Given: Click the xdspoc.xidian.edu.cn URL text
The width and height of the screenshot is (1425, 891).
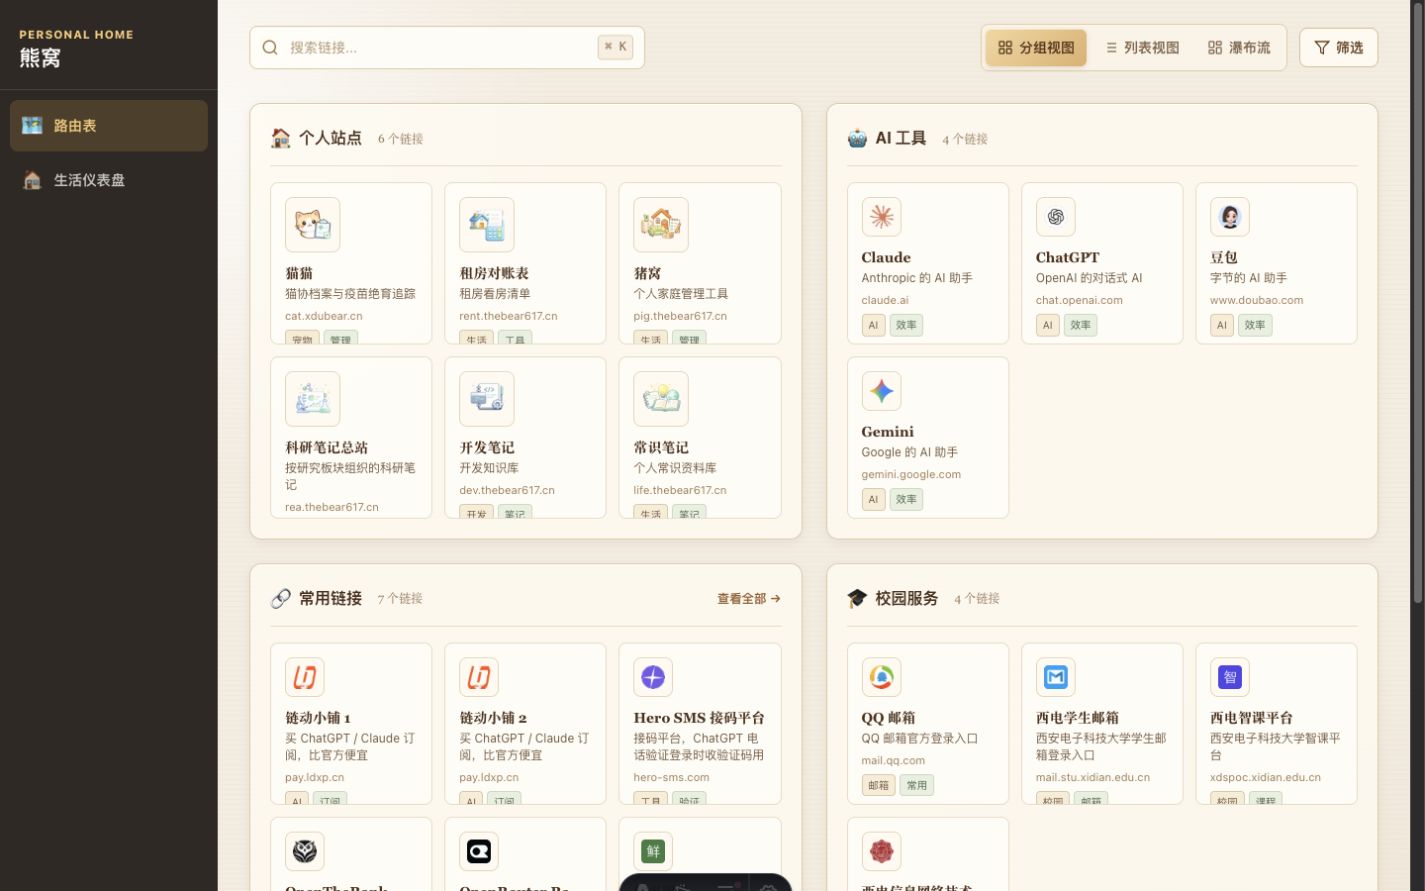Looking at the screenshot, I should pyautogui.click(x=1265, y=777).
